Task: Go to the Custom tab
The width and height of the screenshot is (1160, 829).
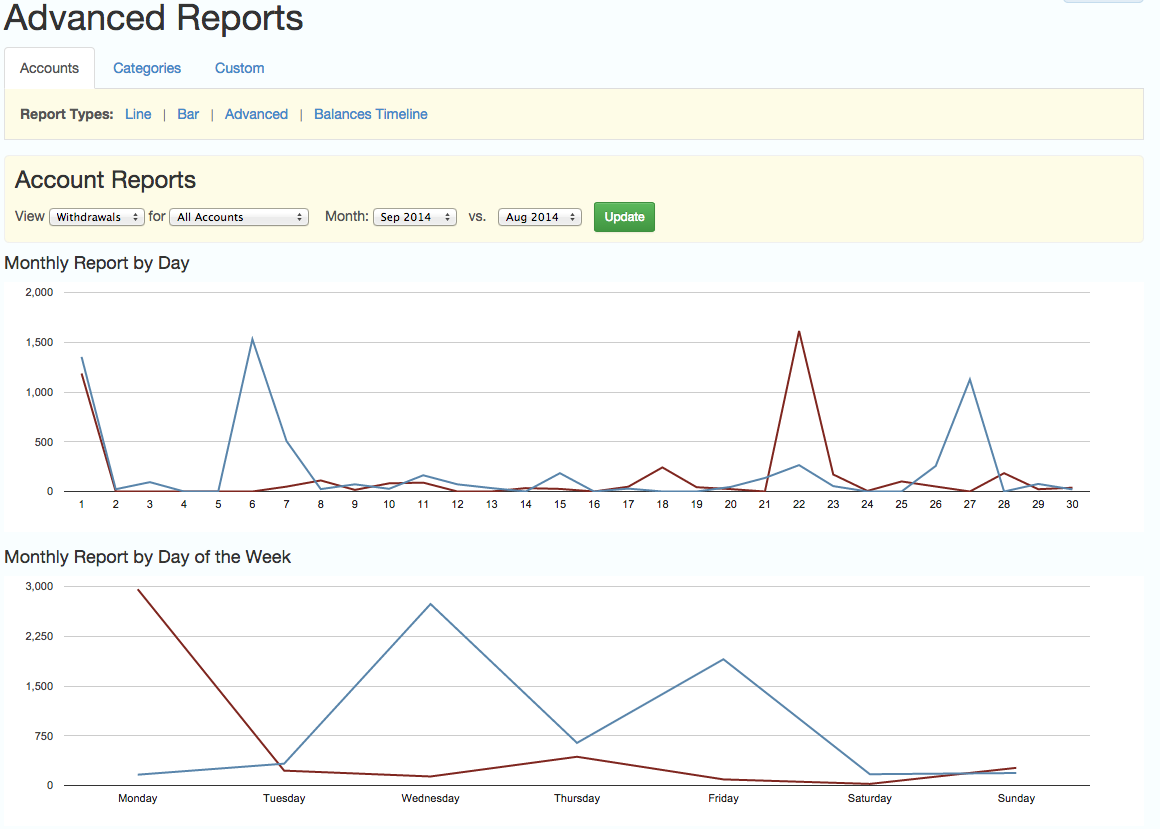Action: pyautogui.click(x=239, y=68)
